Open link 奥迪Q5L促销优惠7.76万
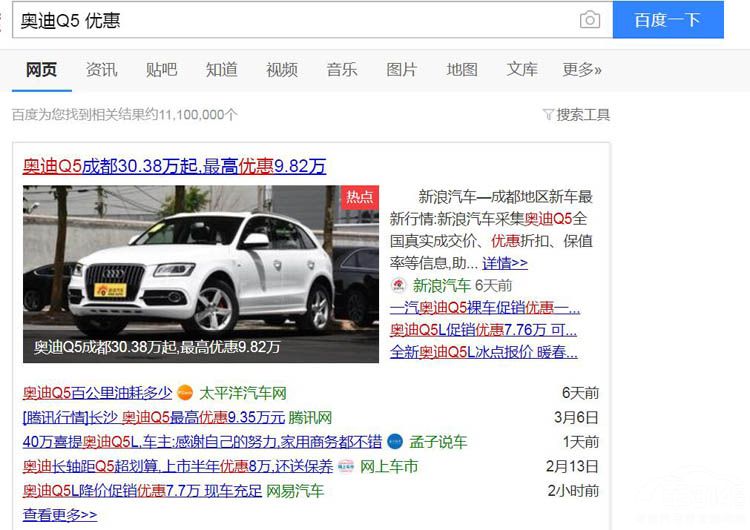750x530 pixels. point(483,330)
